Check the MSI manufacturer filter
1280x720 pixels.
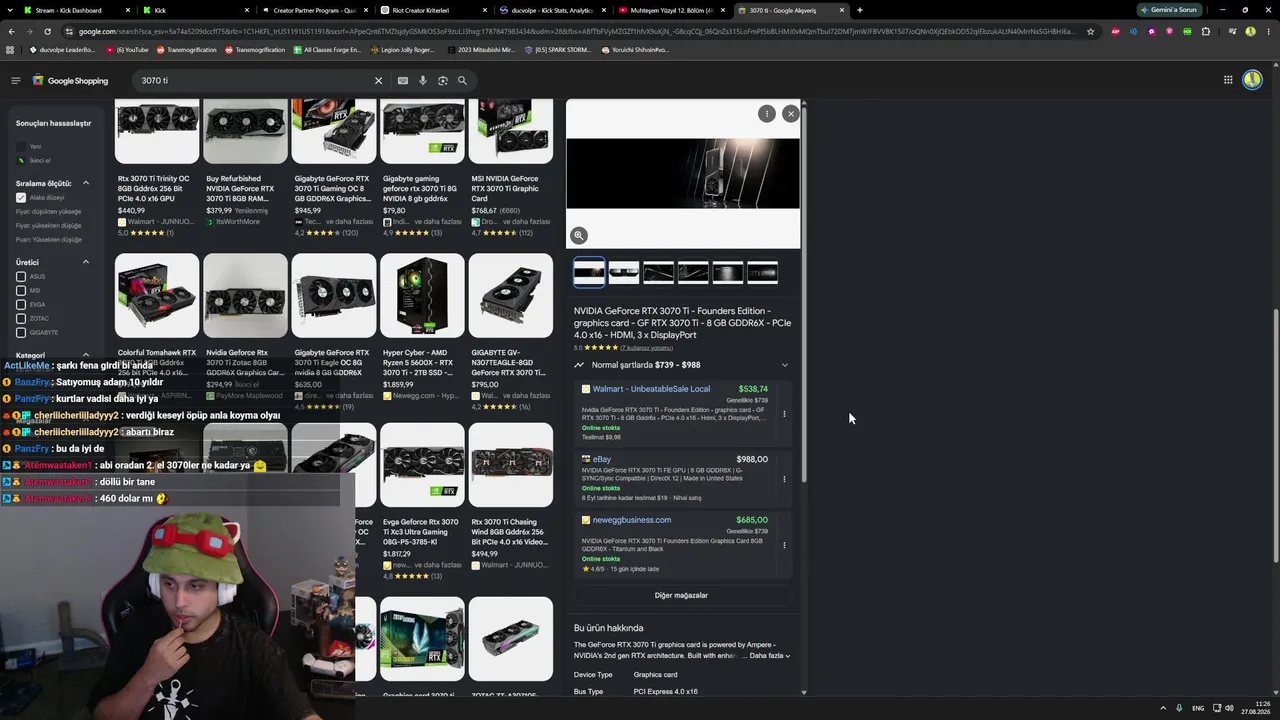[x=21, y=291]
